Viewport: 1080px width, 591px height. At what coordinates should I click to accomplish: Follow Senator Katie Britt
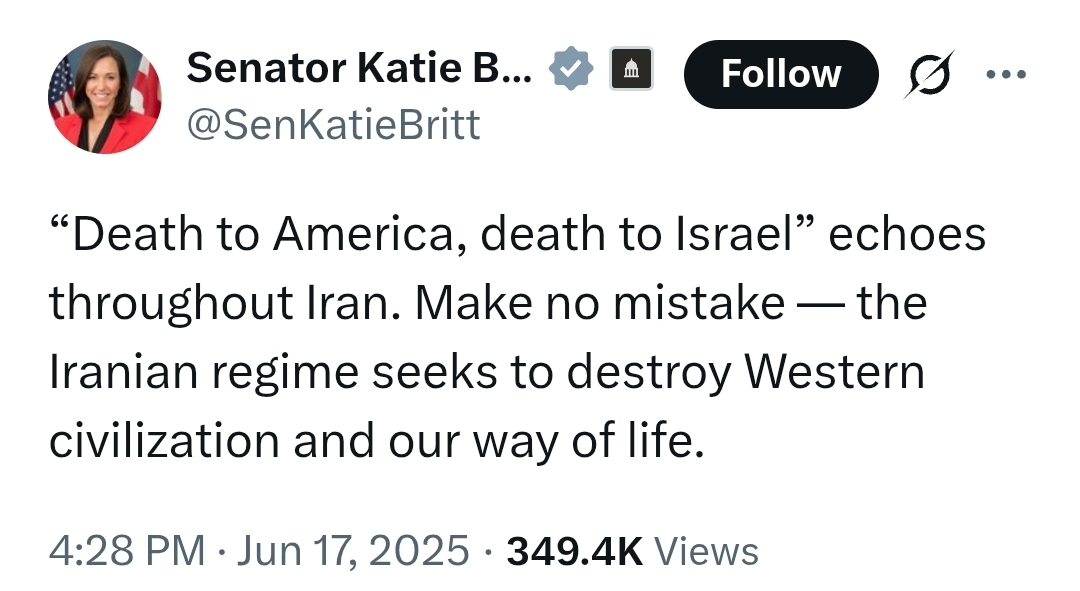(781, 74)
